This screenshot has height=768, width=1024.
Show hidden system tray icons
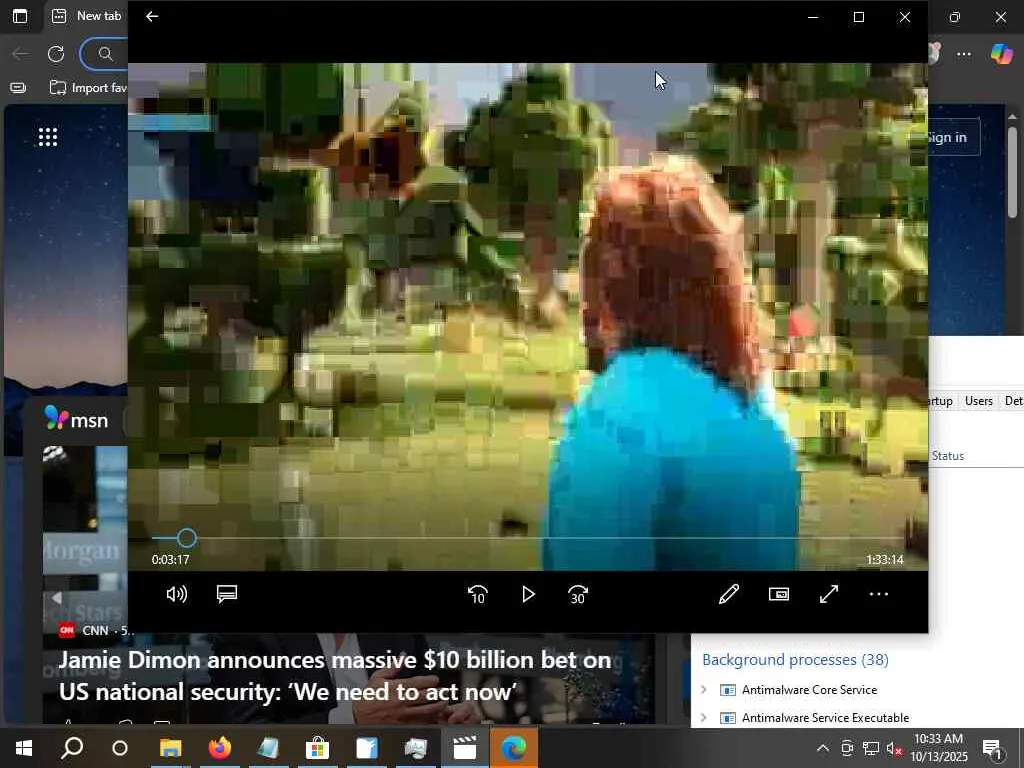[823, 748]
